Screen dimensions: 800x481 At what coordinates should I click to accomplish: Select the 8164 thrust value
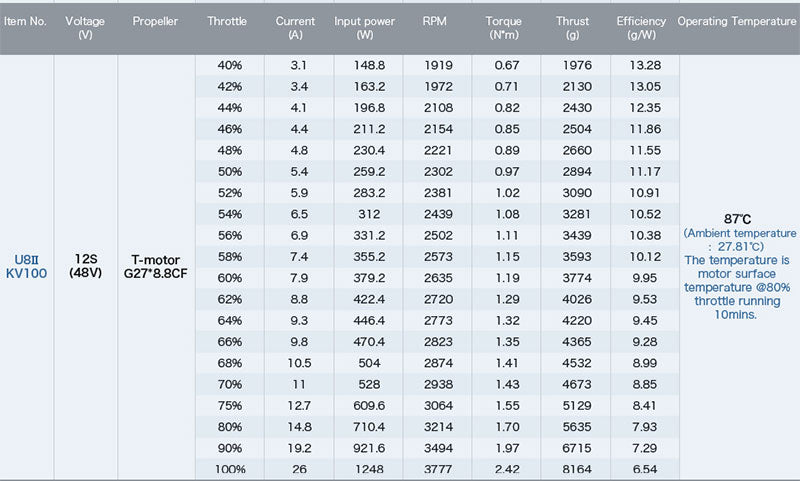click(x=573, y=469)
